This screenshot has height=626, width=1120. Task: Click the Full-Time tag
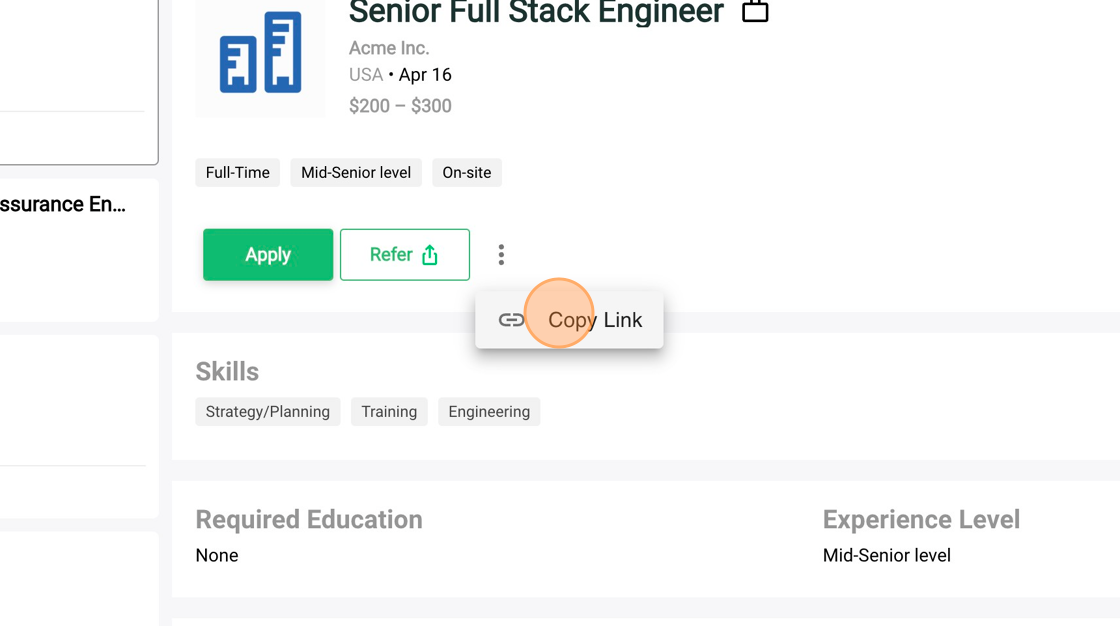click(238, 172)
